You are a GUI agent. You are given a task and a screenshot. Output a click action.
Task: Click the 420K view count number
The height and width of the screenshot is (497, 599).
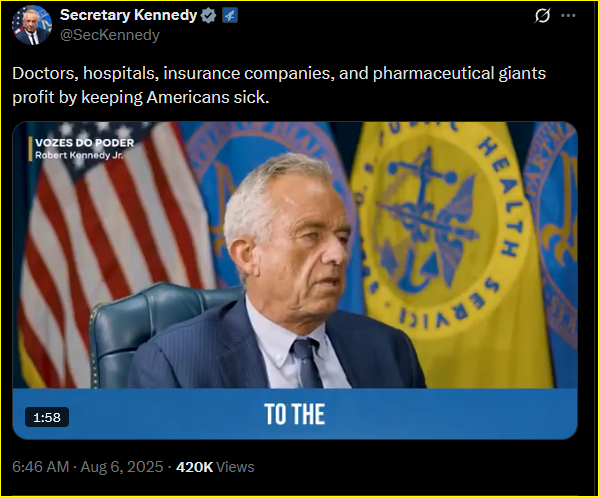click(x=194, y=467)
